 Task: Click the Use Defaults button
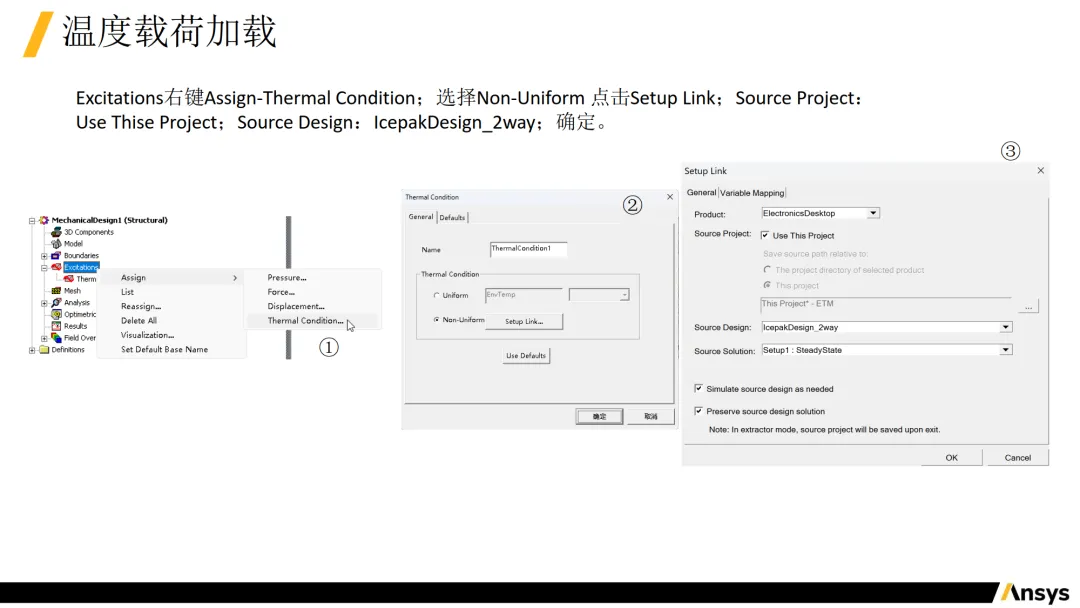tap(526, 356)
